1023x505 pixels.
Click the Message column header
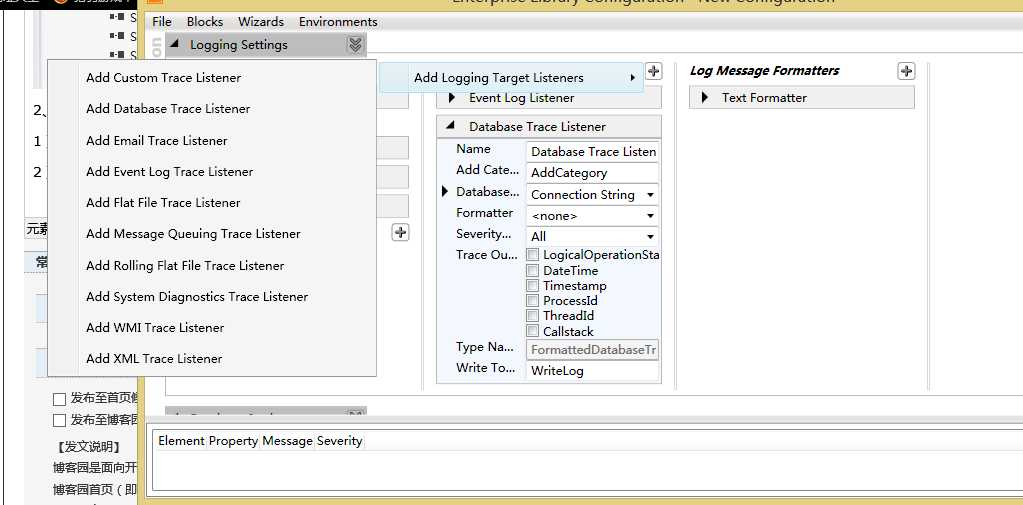pyautogui.click(x=287, y=441)
